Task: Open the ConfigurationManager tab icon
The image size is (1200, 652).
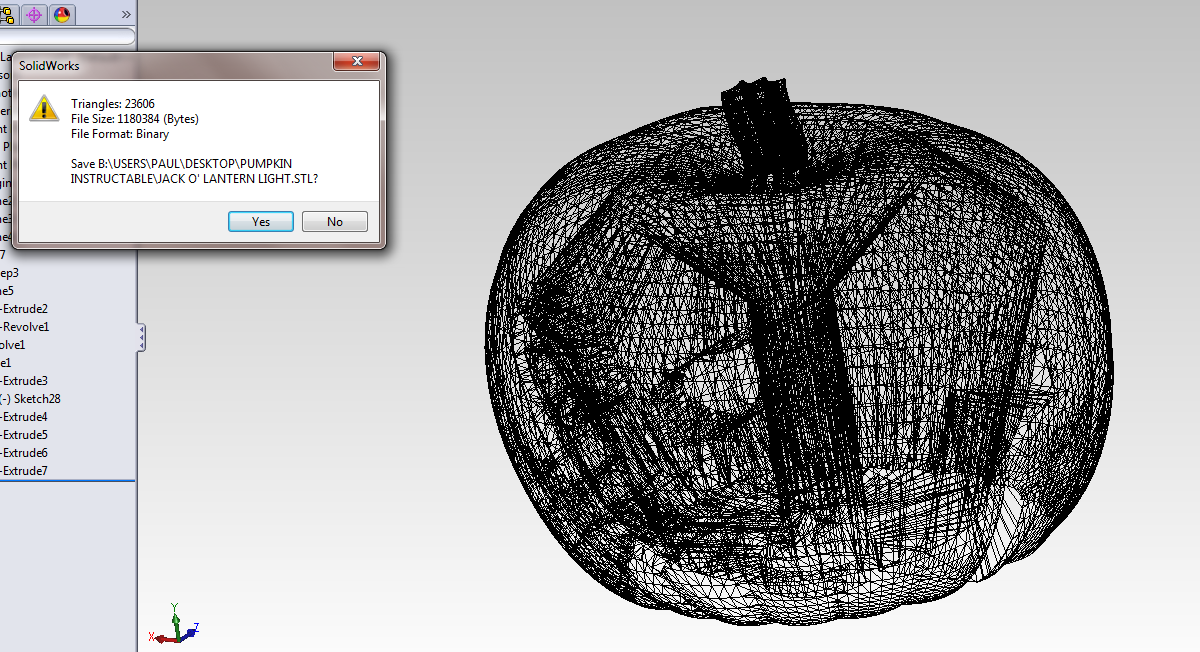Action: pyautogui.click(x=8, y=14)
